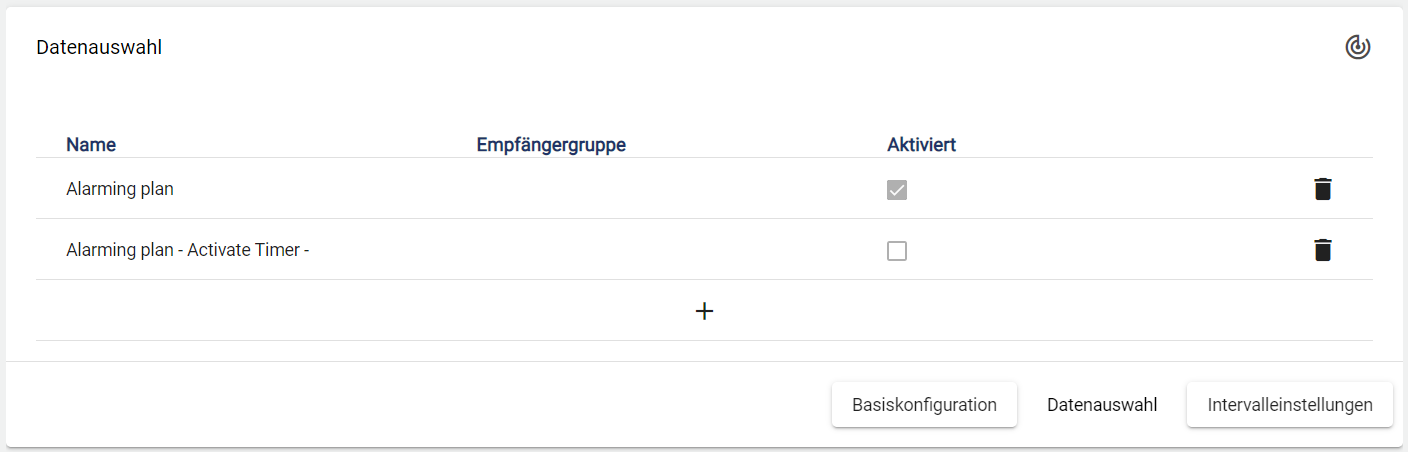Screen dimensions: 1408x452
Task: Enable Aktiviert for Activate Timer plan
Action: coord(897,251)
